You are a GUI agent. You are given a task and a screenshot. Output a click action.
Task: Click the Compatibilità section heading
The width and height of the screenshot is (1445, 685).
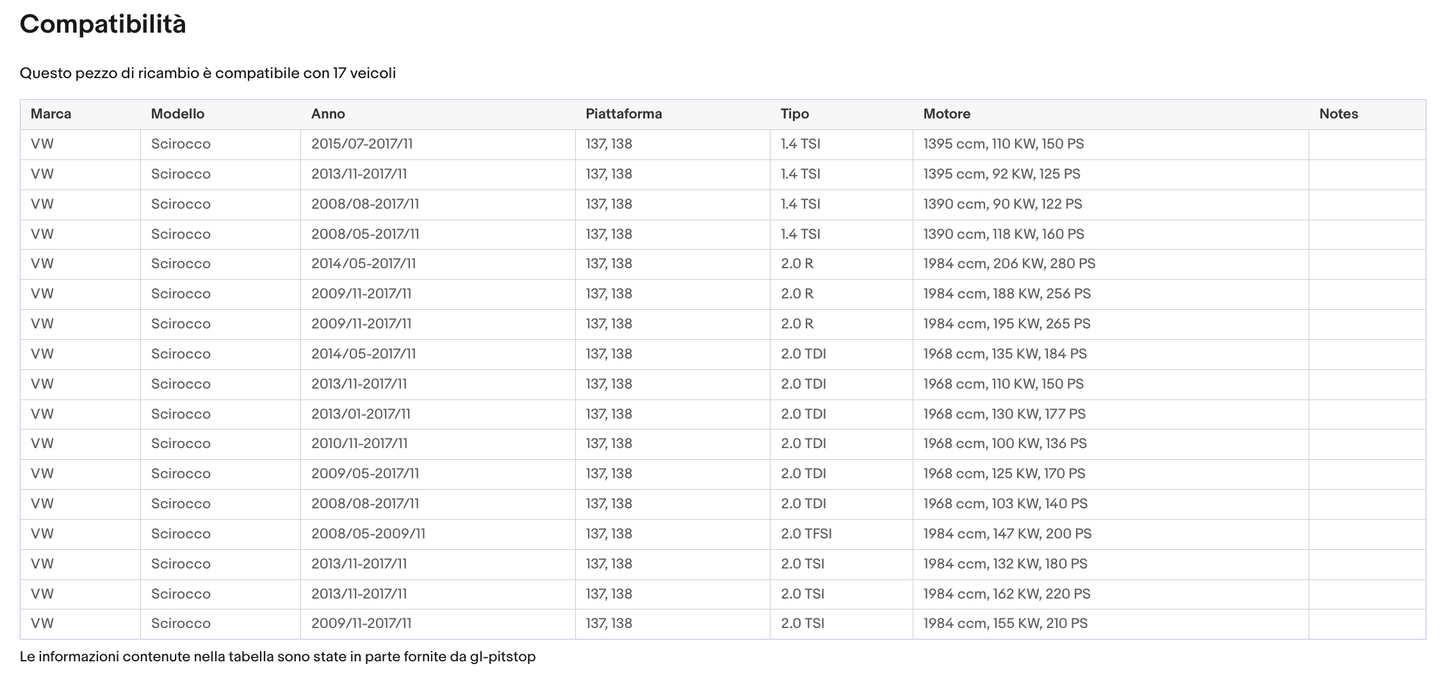103,25
